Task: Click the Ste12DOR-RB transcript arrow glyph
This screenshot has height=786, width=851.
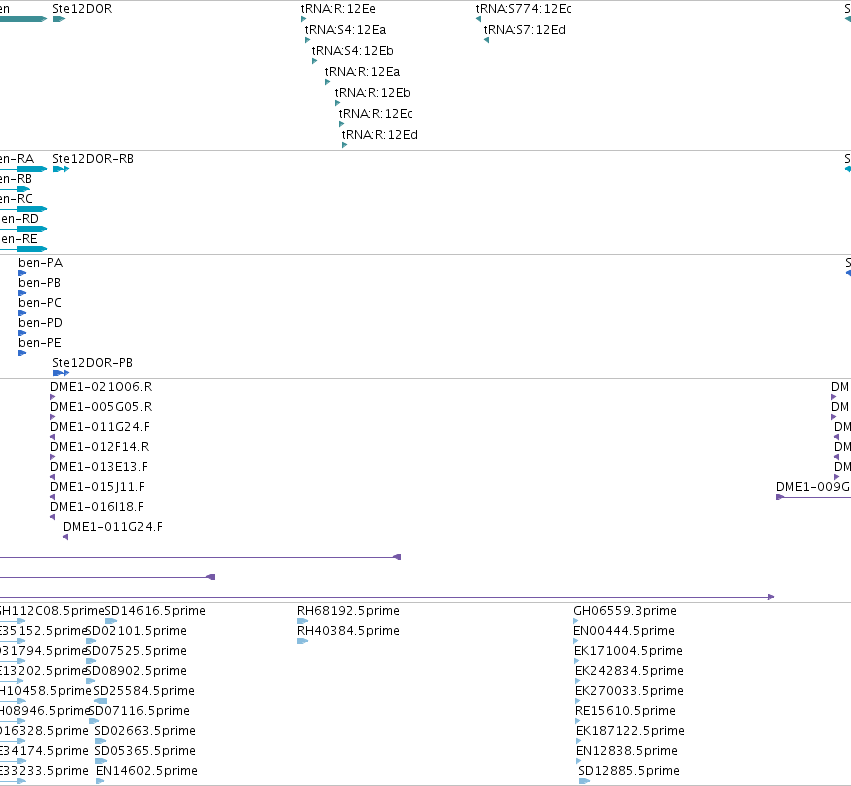Action: click(61, 169)
